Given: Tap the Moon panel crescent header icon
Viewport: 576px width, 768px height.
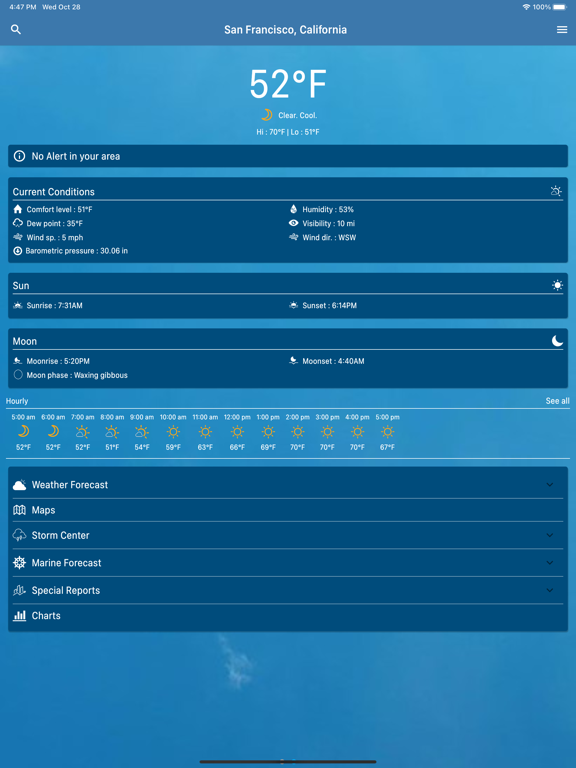Looking at the screenshot, I should click(x=557, y=341).
